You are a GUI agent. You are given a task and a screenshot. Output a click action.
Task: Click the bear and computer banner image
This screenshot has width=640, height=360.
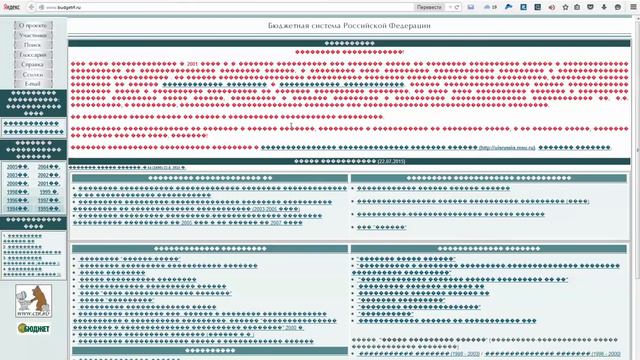tap(33, 301)
